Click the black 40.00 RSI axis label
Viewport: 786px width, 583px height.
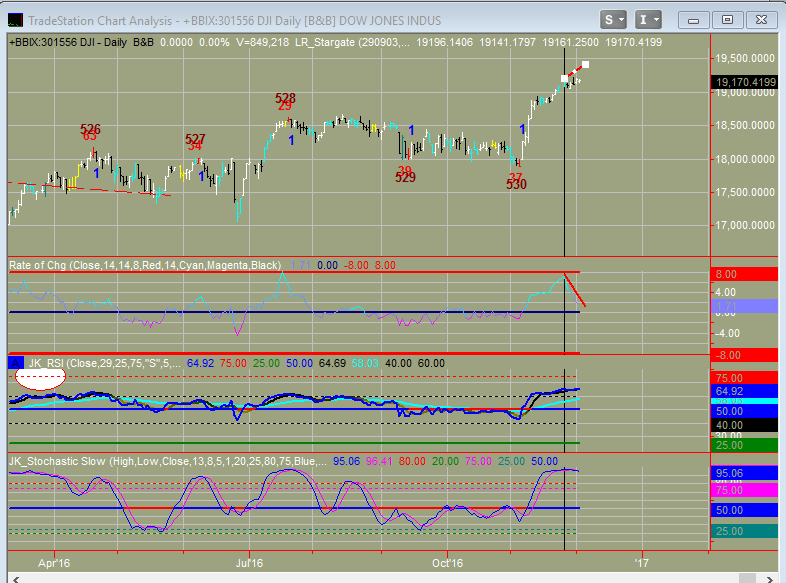(x=744, y=425)
